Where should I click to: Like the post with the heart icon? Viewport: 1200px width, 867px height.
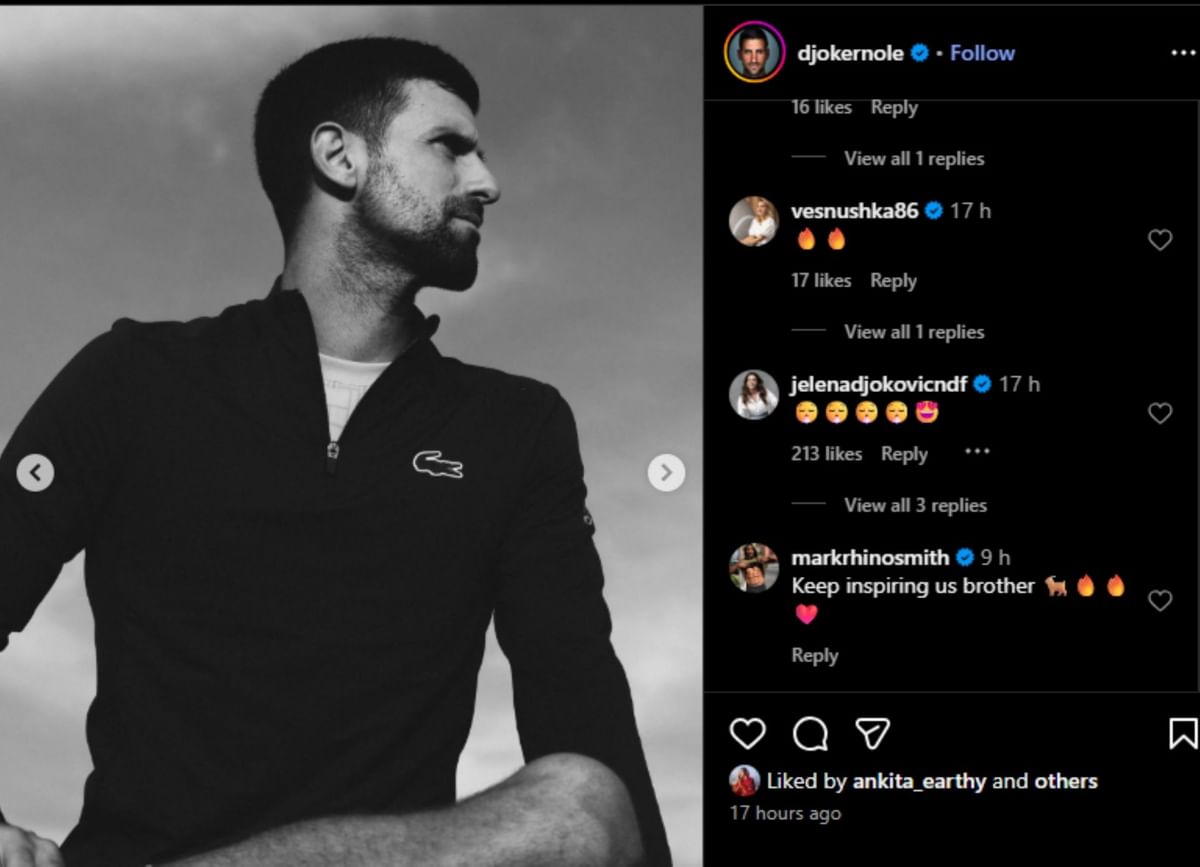click(747, 733)
